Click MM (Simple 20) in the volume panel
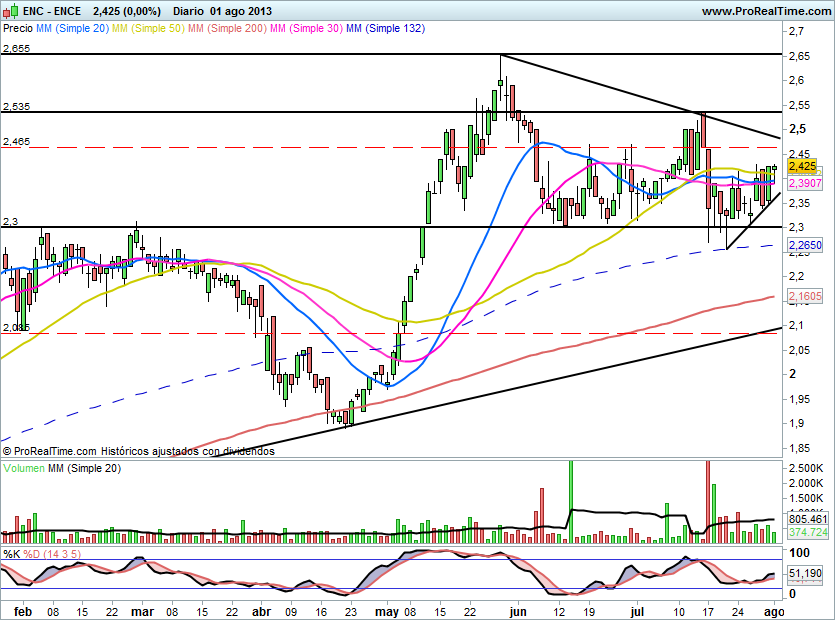 [x=85, y=468]
